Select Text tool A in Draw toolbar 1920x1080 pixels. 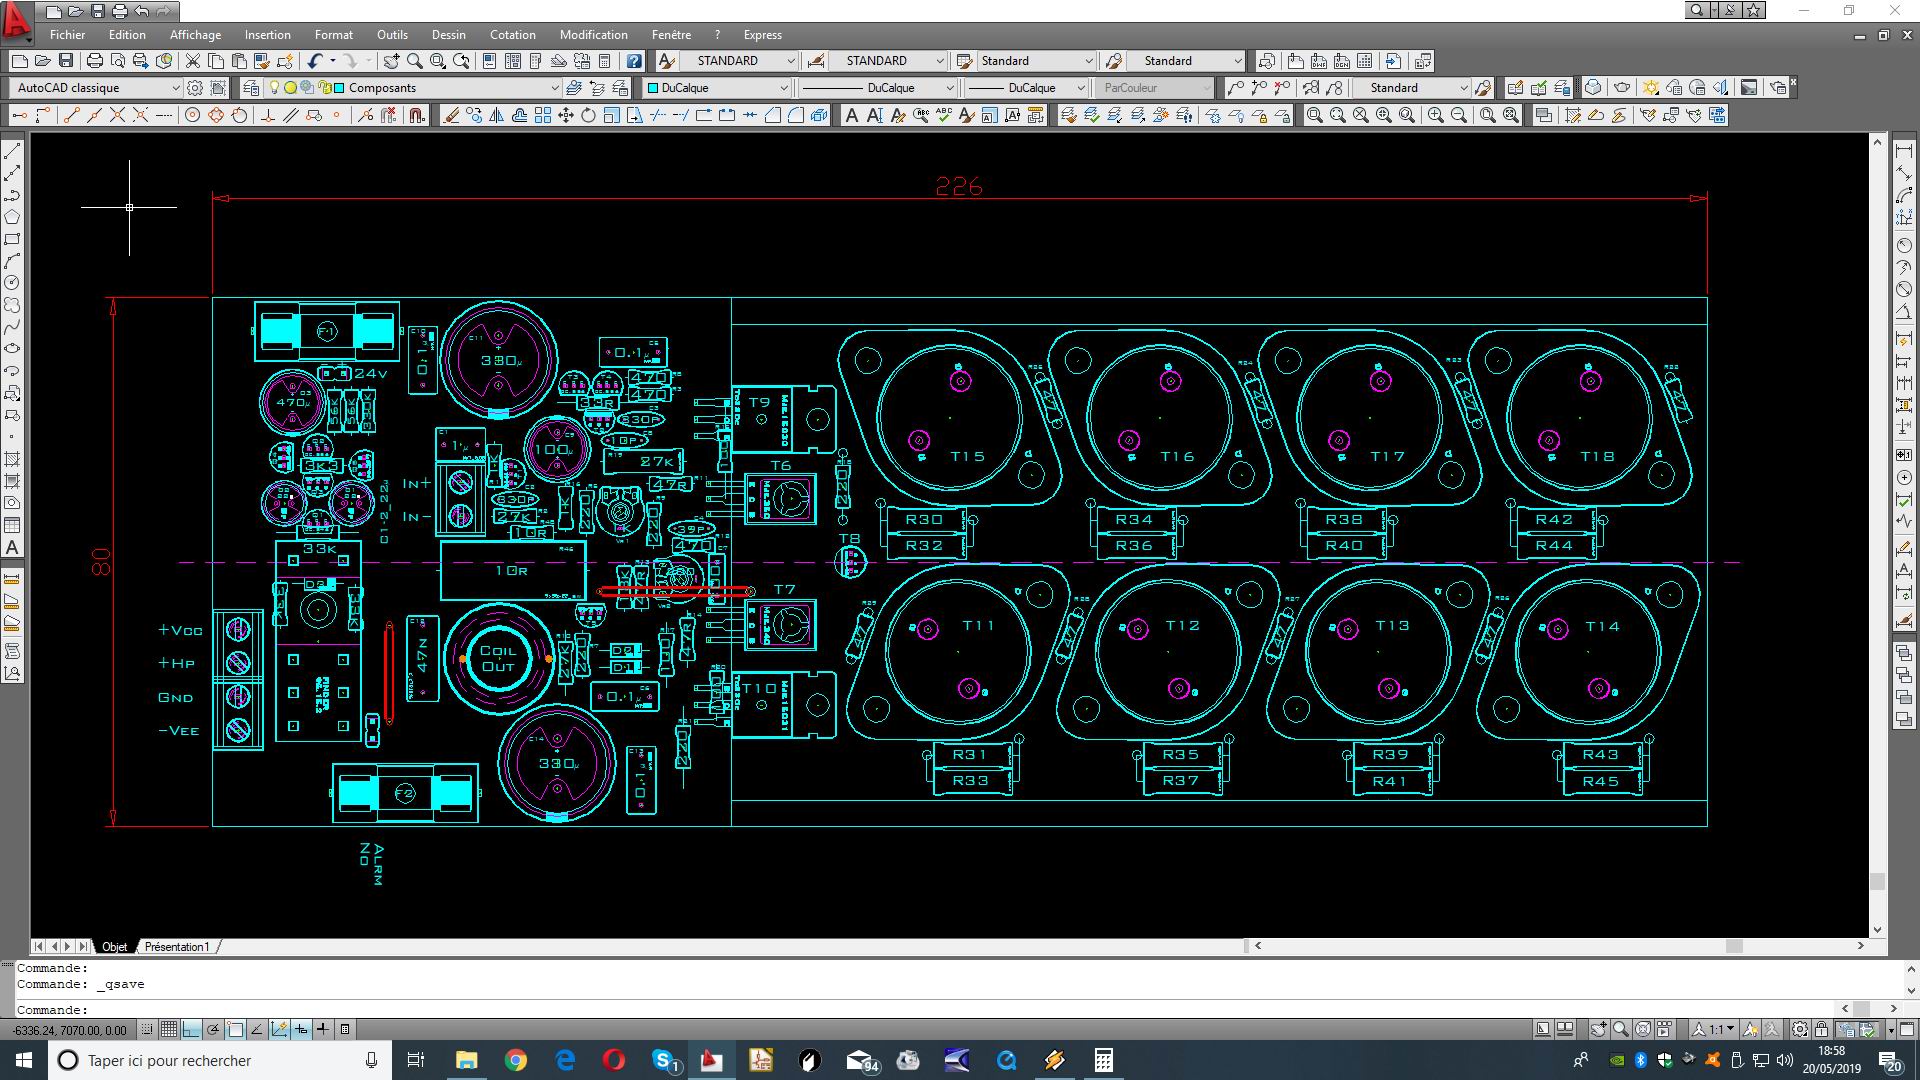pos(12,547)
